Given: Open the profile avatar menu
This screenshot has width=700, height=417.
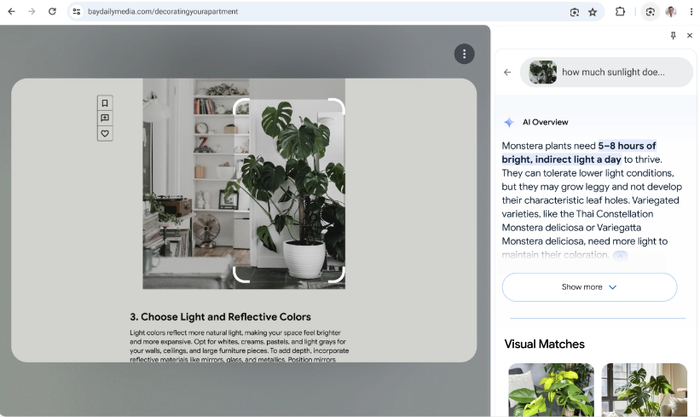Looking at the screenshot, I should pyautogui.click(x=671, y=12).
